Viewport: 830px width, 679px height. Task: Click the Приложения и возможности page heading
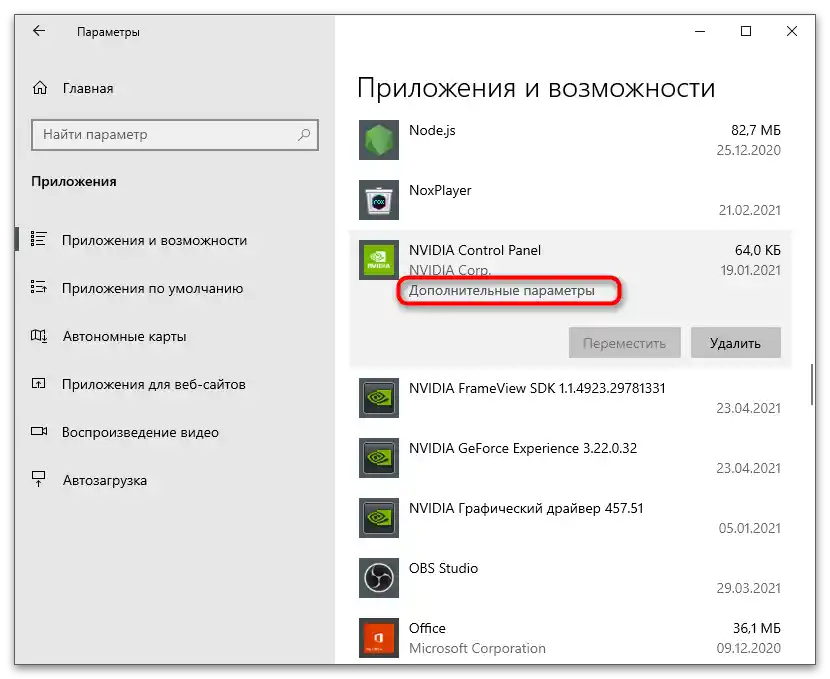click(536, 88)
